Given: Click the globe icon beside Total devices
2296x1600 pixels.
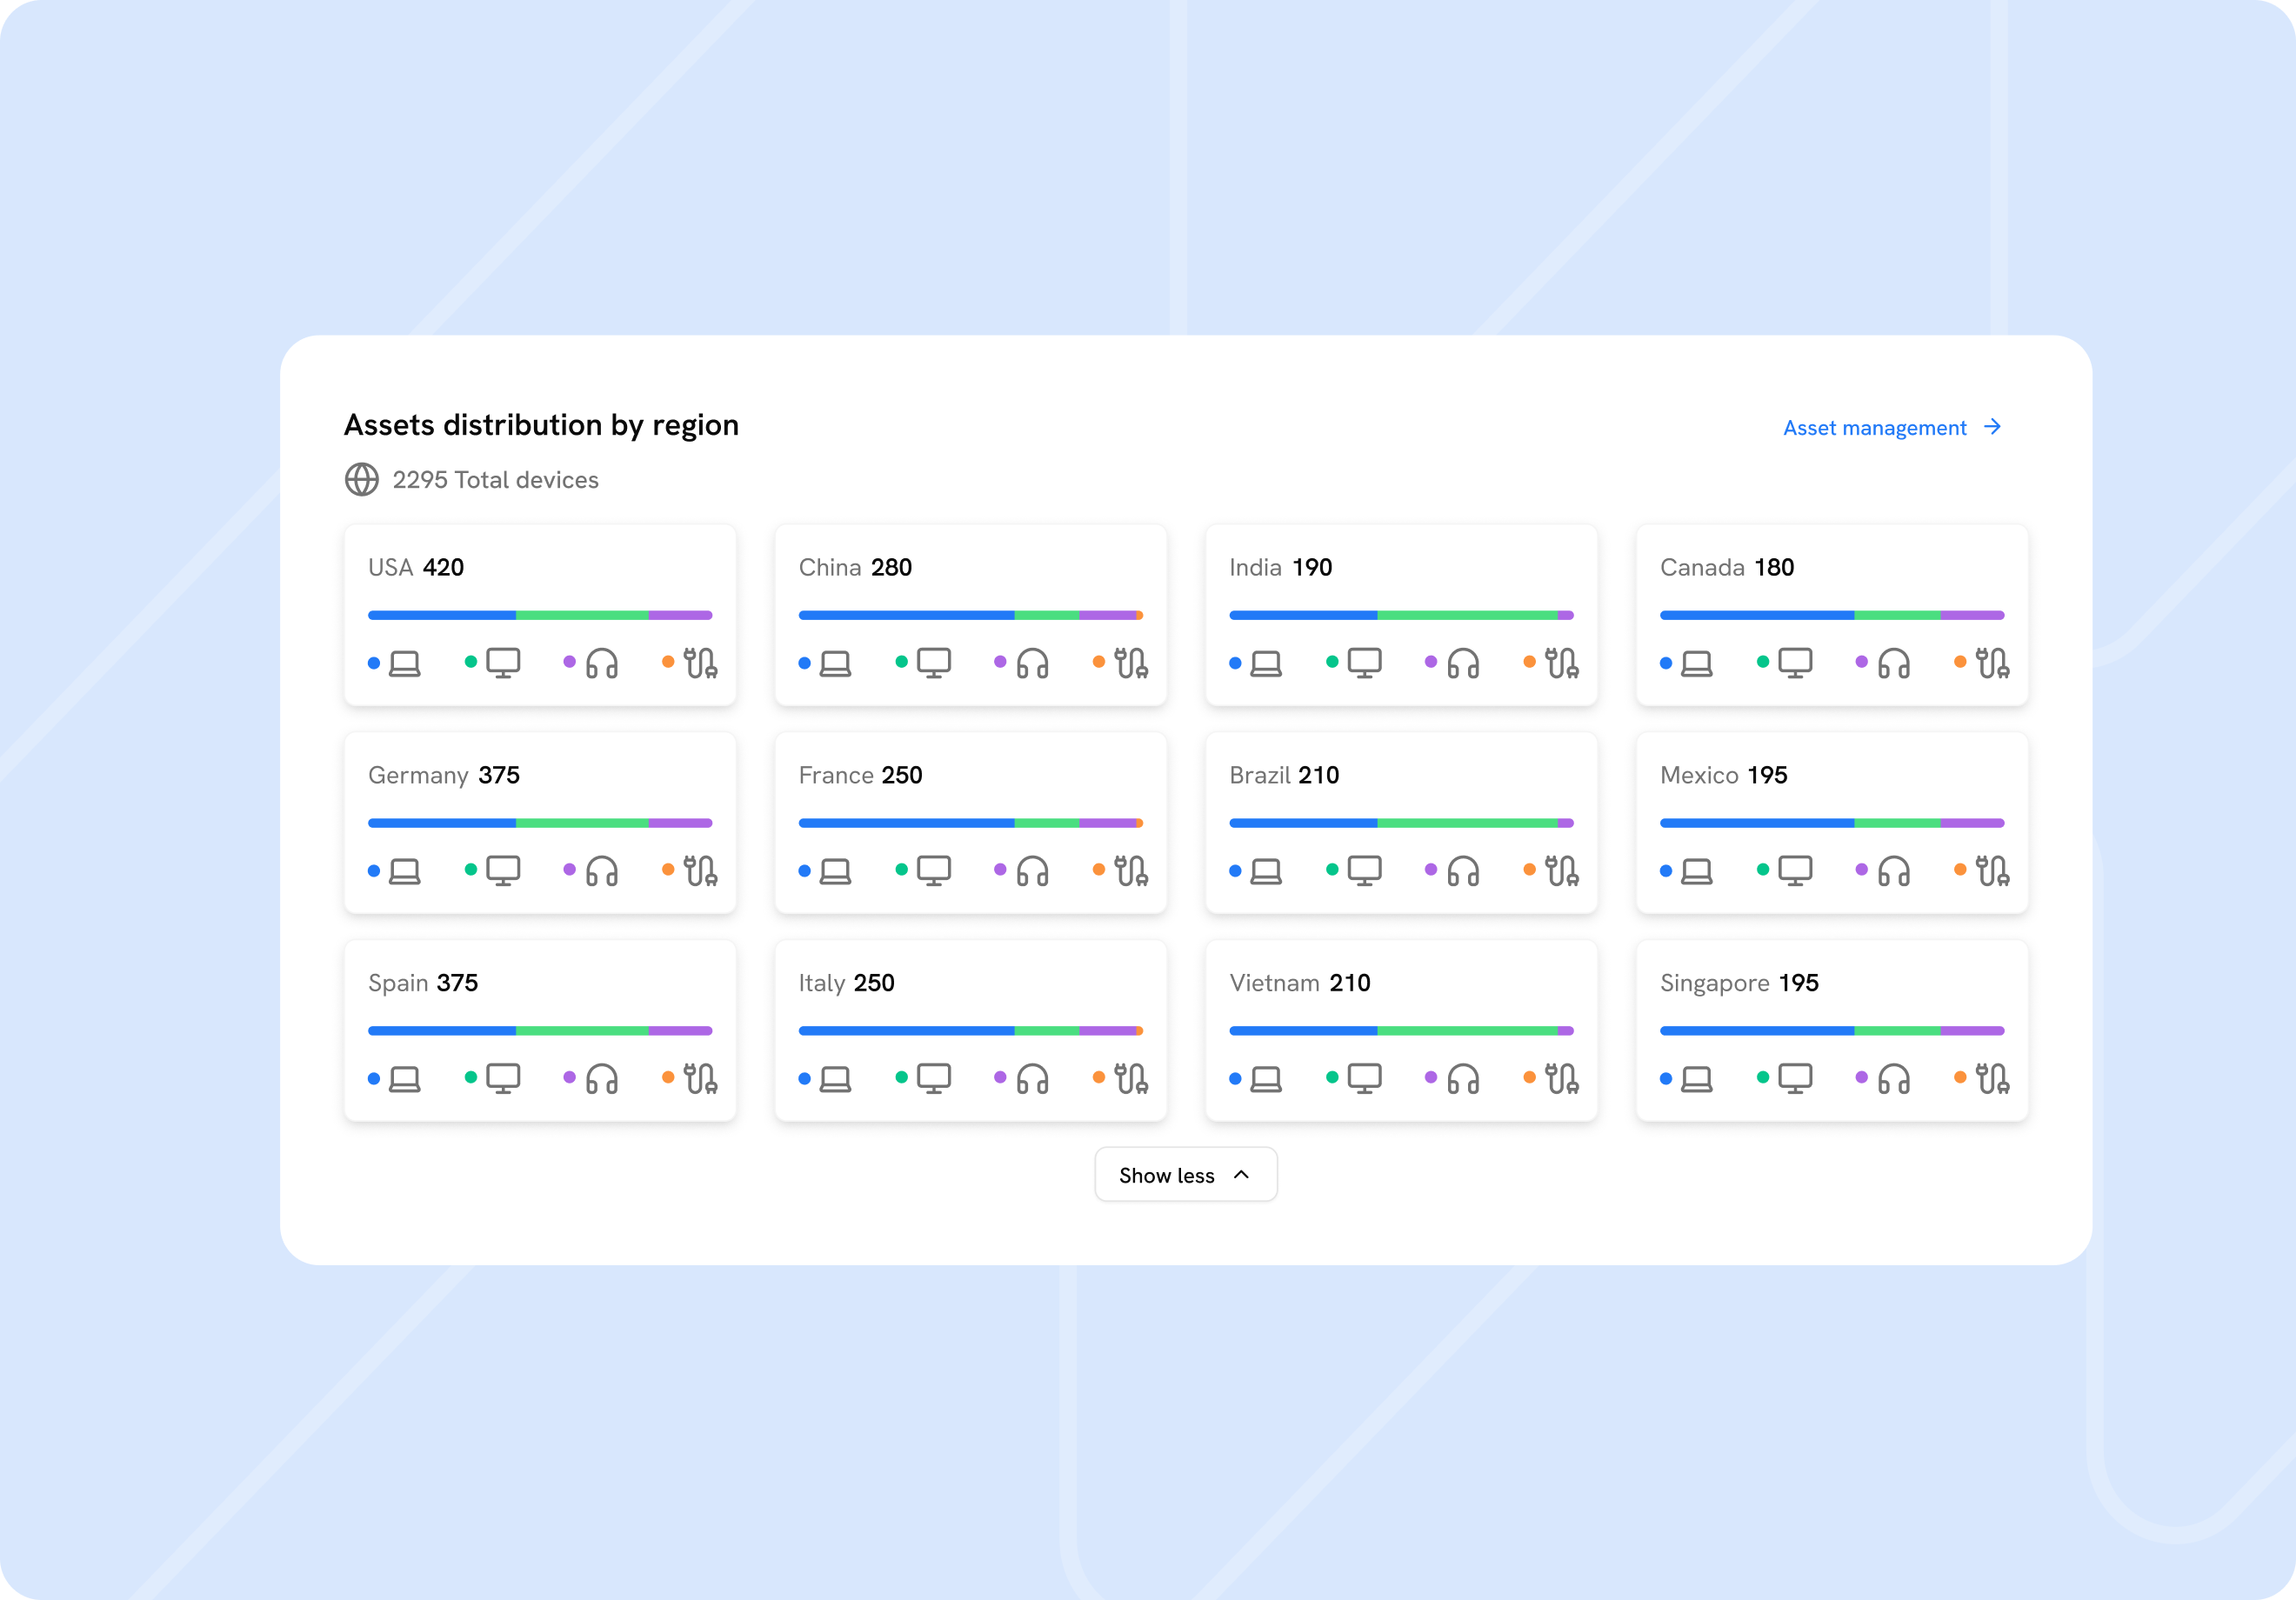Looking at the screenshot, I should pos(362,480).
